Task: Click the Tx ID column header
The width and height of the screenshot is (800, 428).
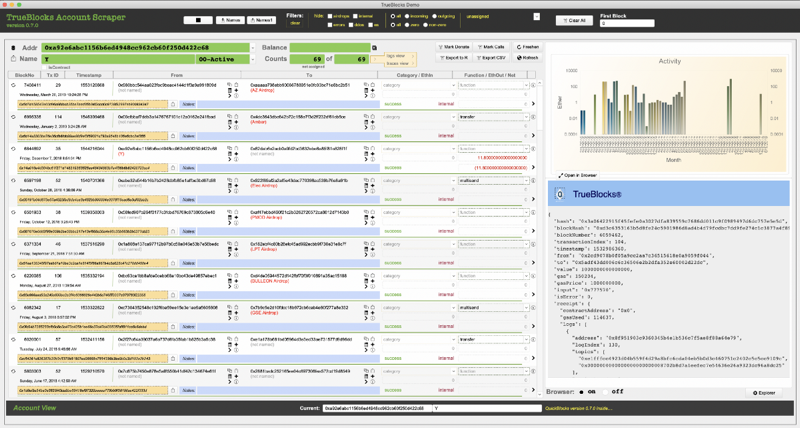Action: coord(53,75)
